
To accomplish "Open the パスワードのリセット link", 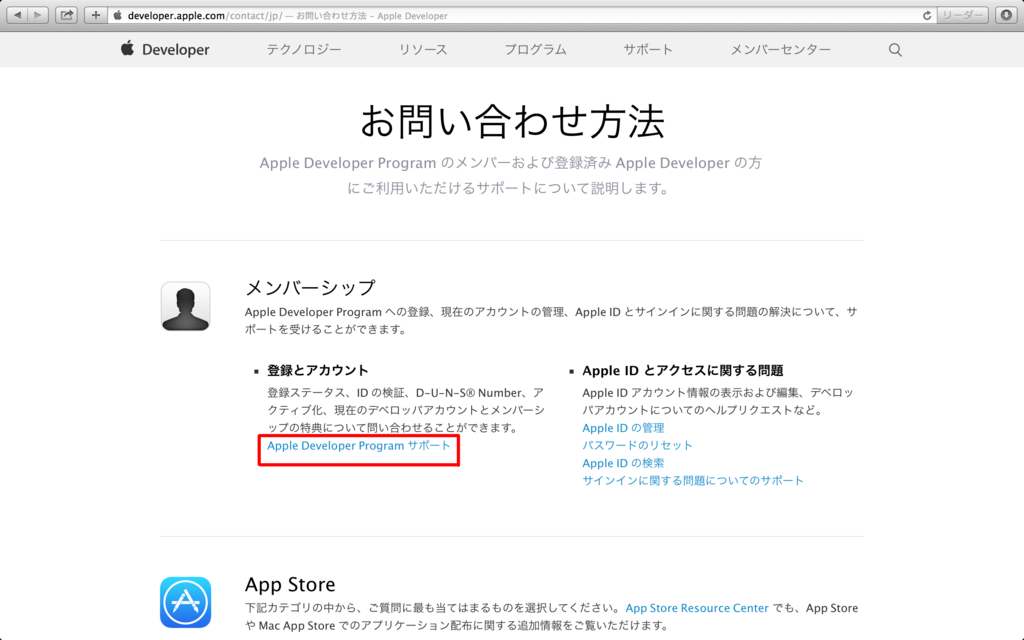I will click(x=637, y=445).
